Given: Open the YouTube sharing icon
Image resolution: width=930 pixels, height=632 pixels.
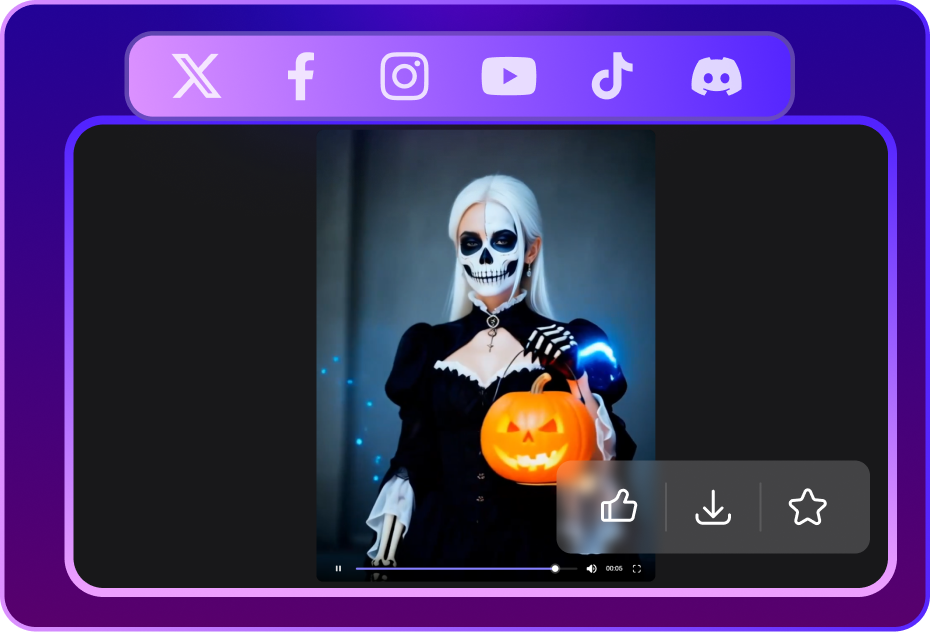Looking at the screenshot, I should click(508, 75).
